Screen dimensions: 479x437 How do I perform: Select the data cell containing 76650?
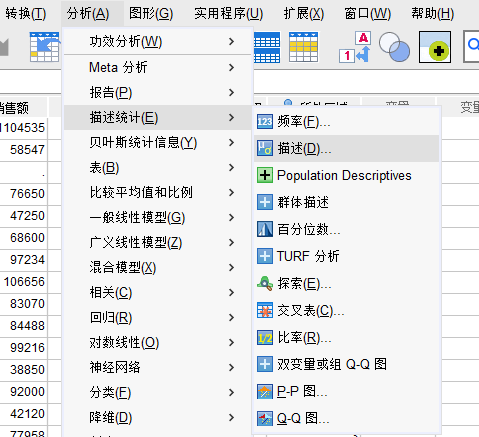(24, 194)
